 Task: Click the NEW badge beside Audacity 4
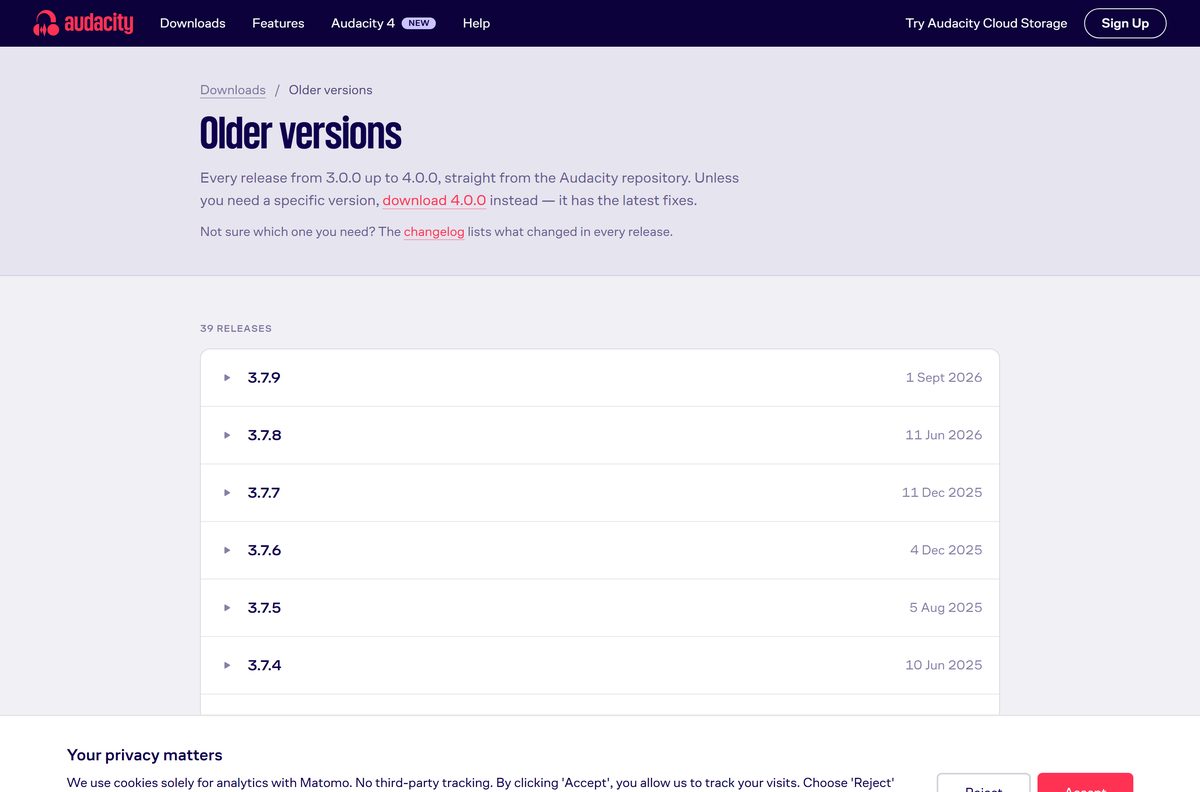tap(419, 23)
